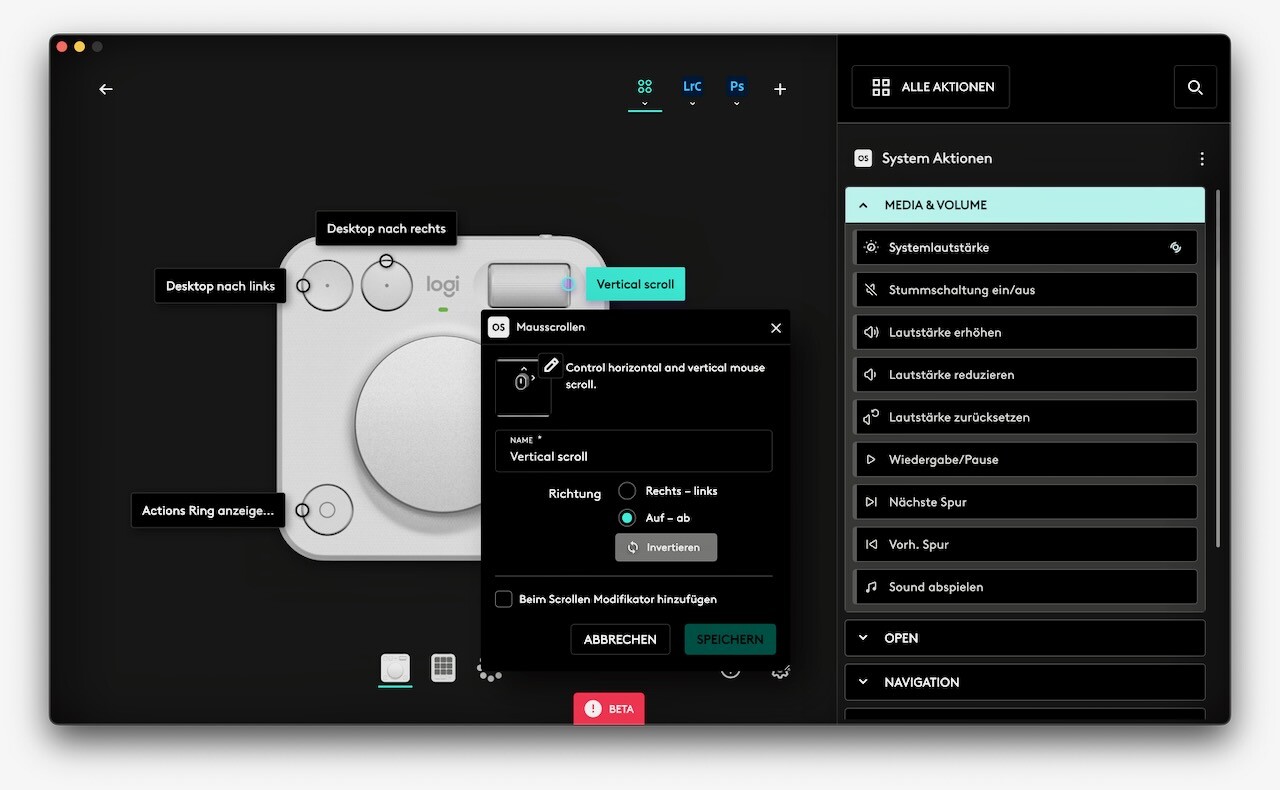This screenshot has width=1280, height=790.
Task: Choose Wiedergabe/Pause action
Action: click(x=1024, y=460)
